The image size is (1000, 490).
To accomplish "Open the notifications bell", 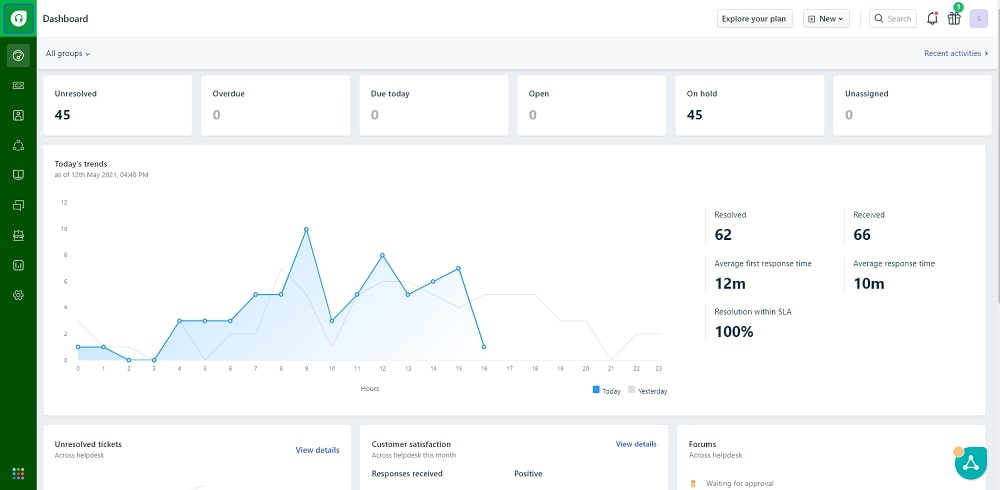I will [x=932, y=19].
